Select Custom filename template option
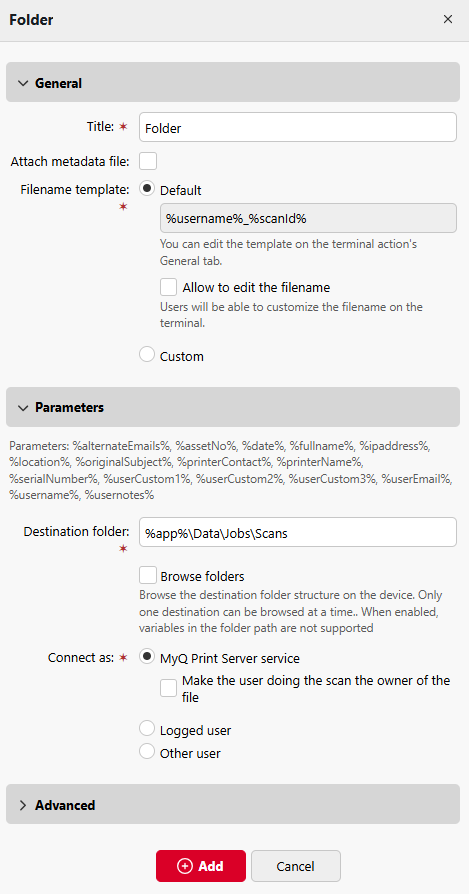Viewport: 469px width, 894px height. pos(147,355)
